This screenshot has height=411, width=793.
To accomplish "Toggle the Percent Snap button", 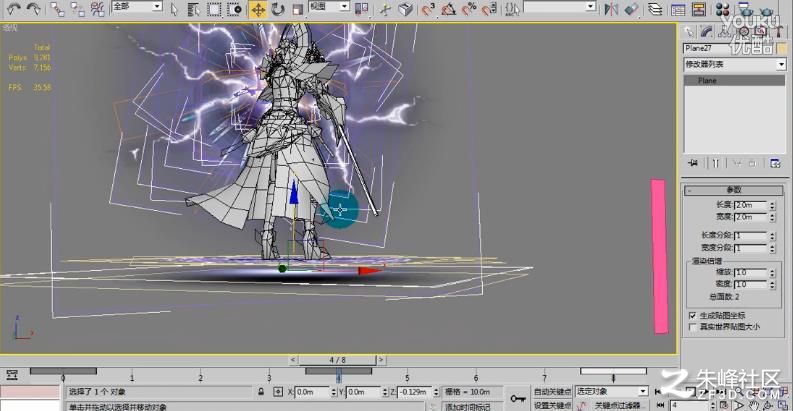I will point(469,9).
